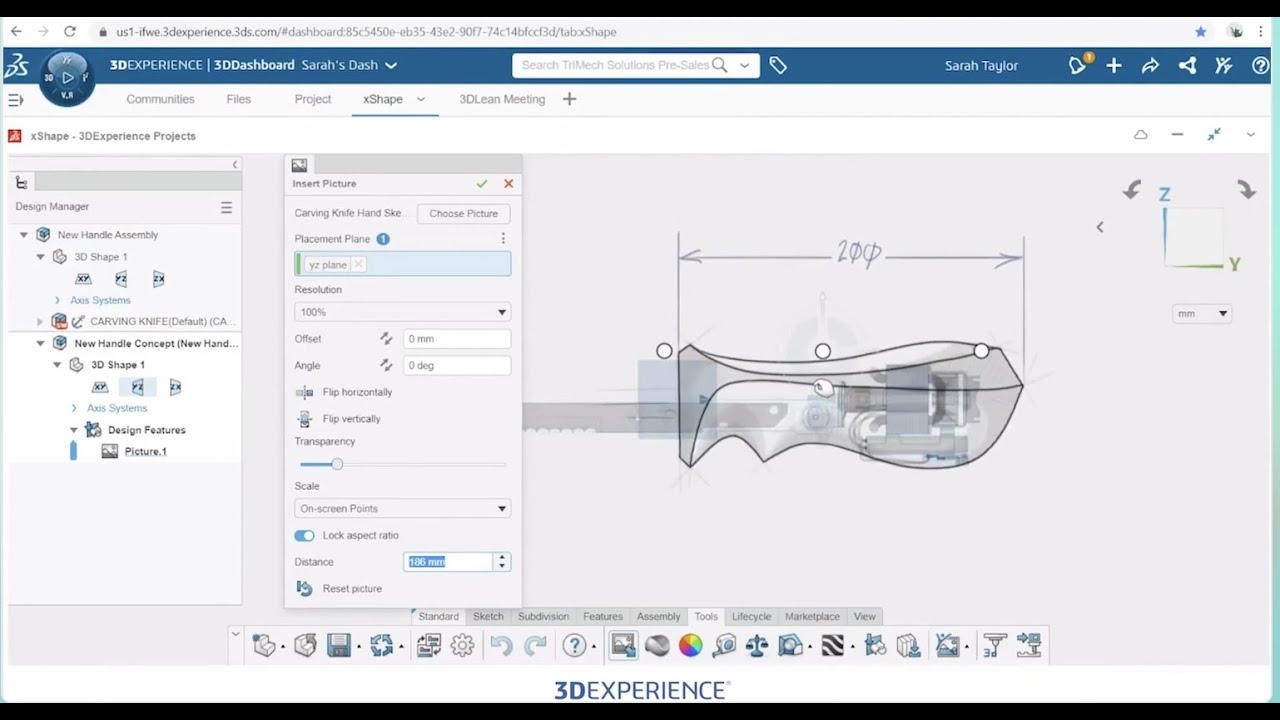Click the Choose Picture button
This screenshot has height=720, width=1280.
coord(463,213)
